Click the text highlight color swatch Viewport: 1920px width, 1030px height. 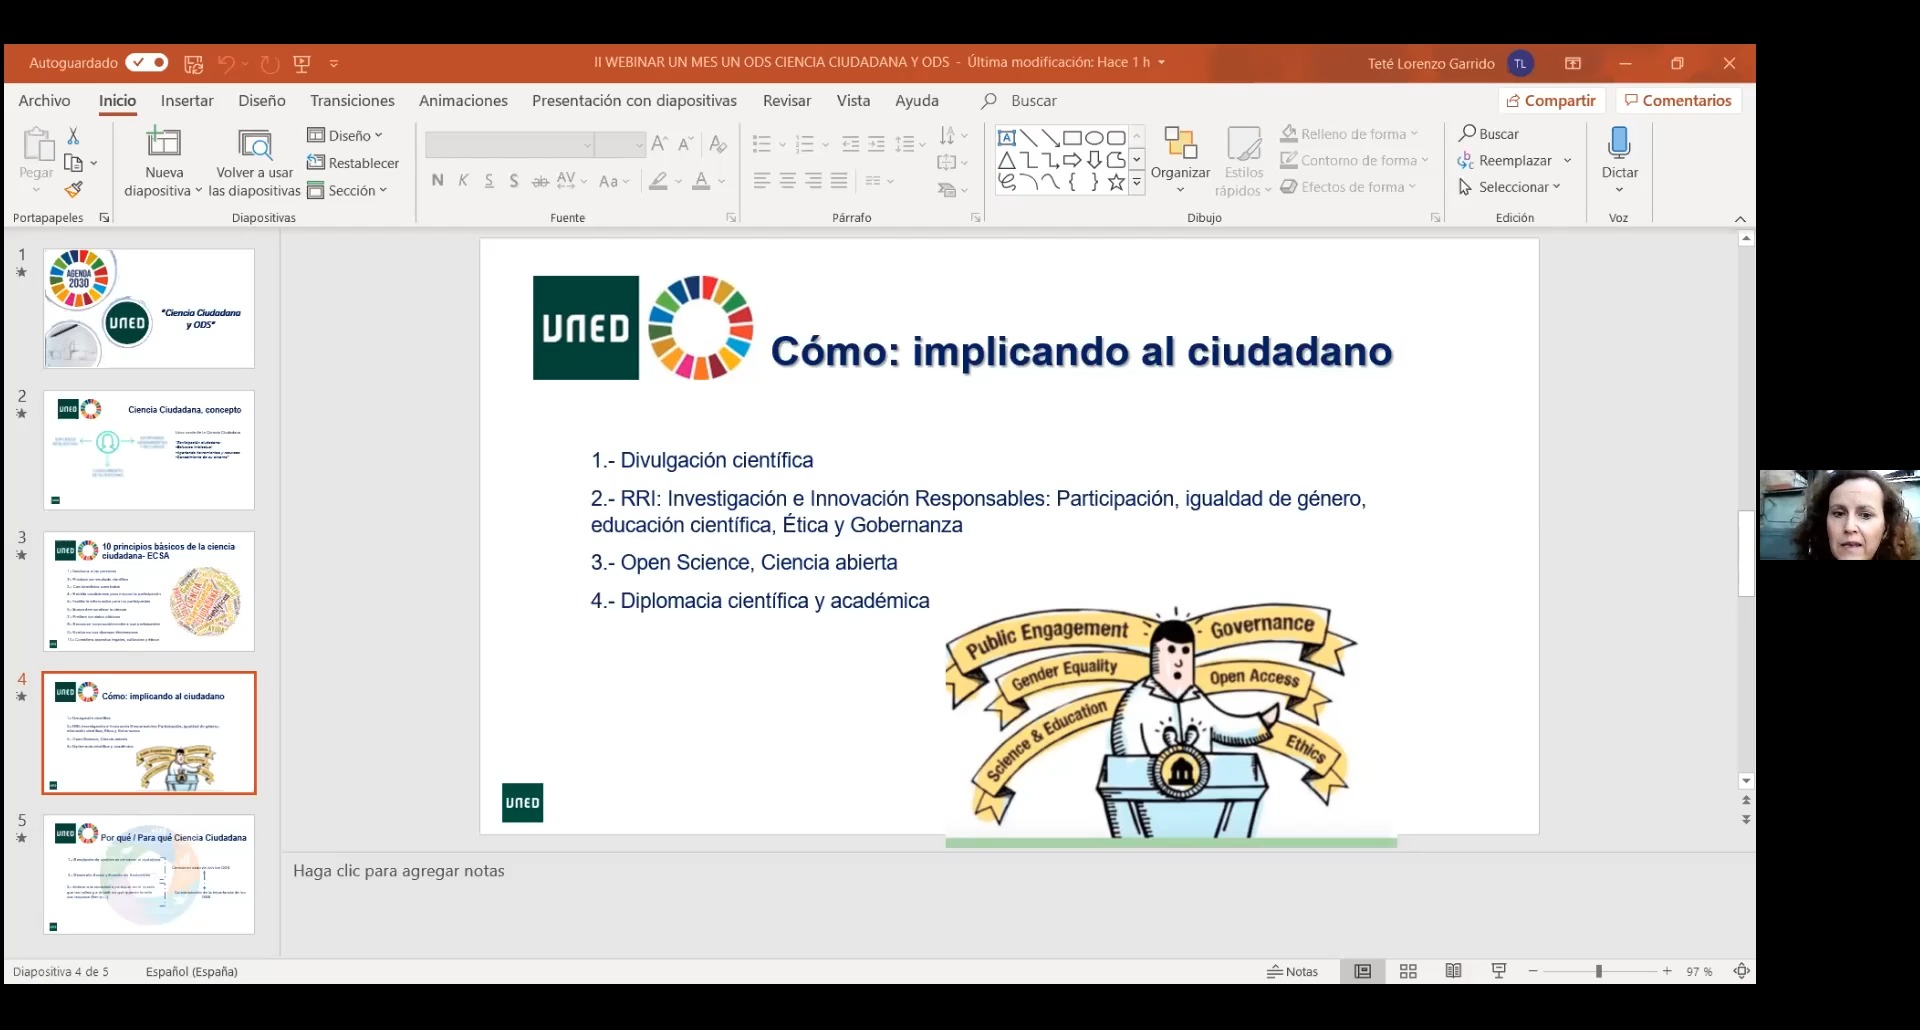658,181
